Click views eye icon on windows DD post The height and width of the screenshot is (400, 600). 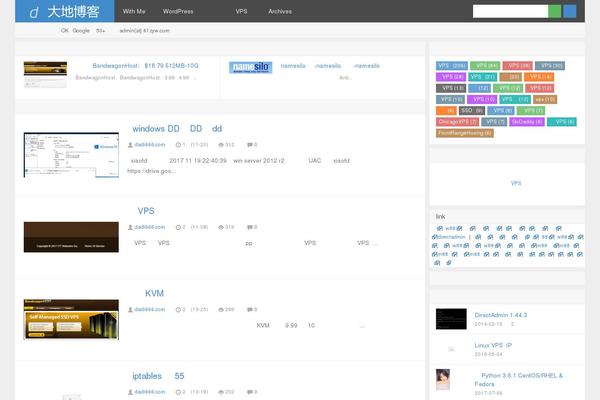(x=221, y=145)
